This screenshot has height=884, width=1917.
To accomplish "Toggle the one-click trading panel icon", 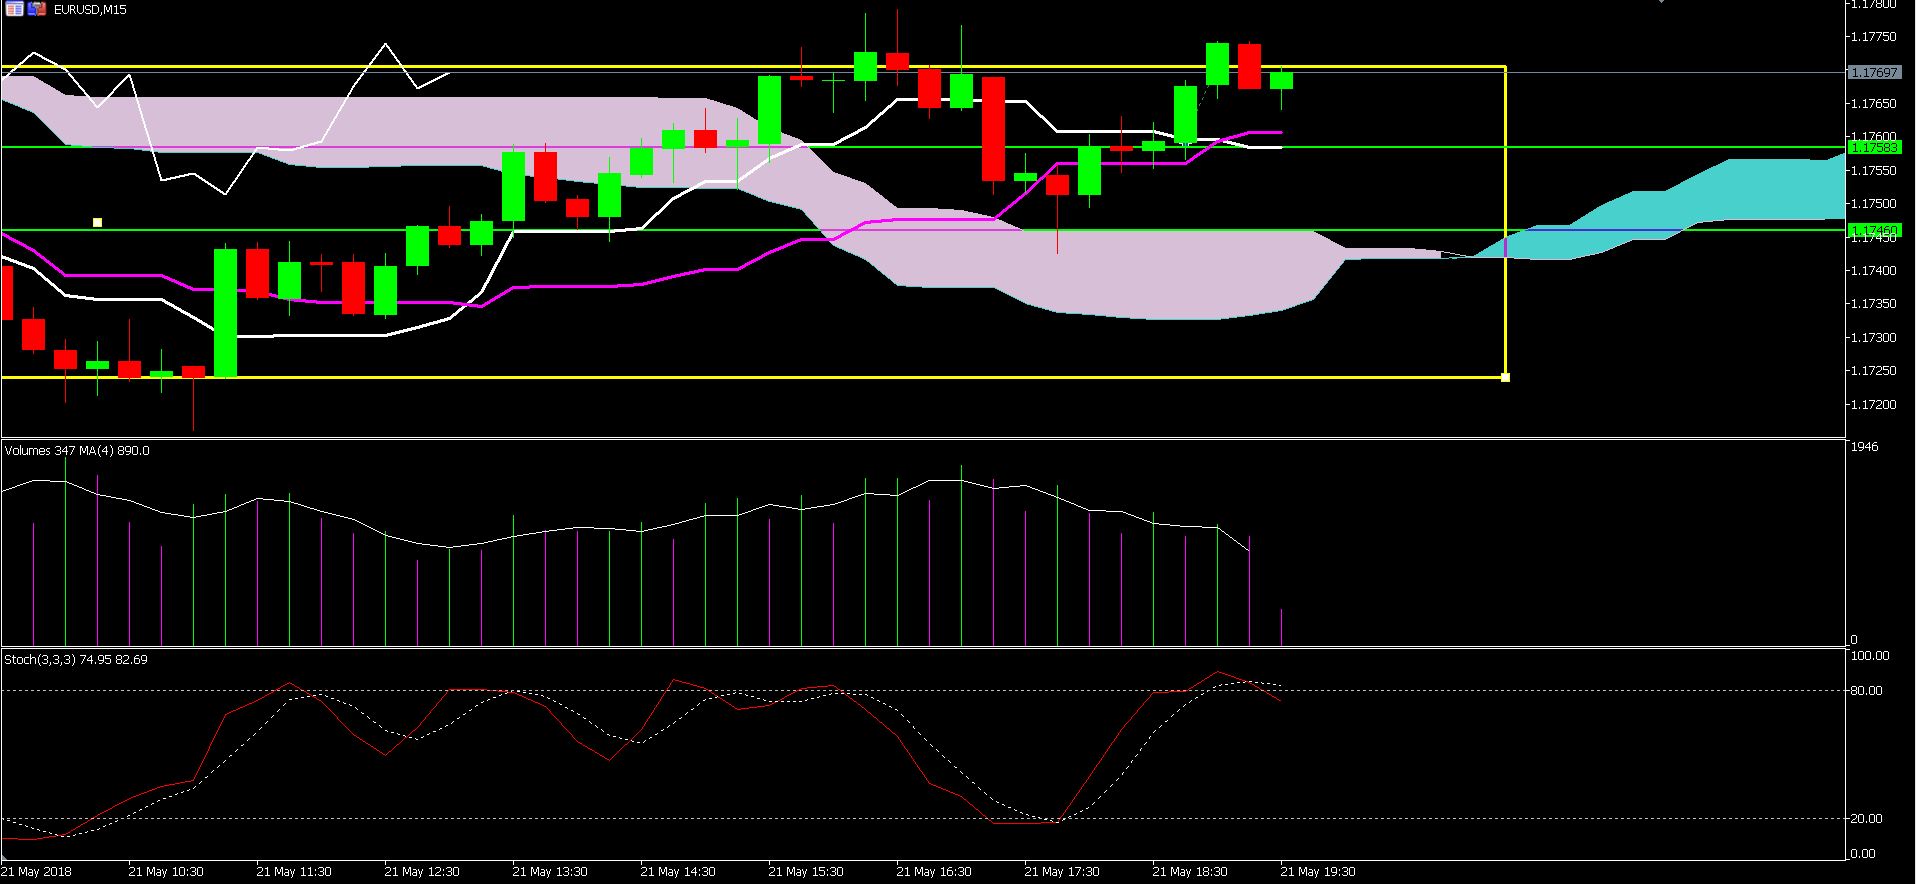I will [14, 9].
